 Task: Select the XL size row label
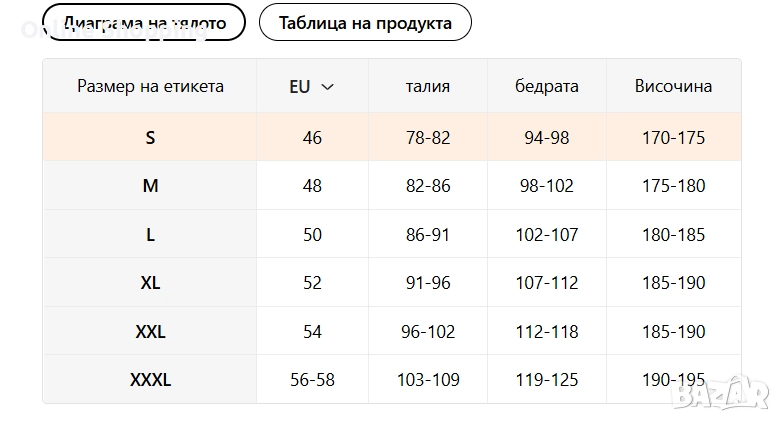(x=150, y=283)
